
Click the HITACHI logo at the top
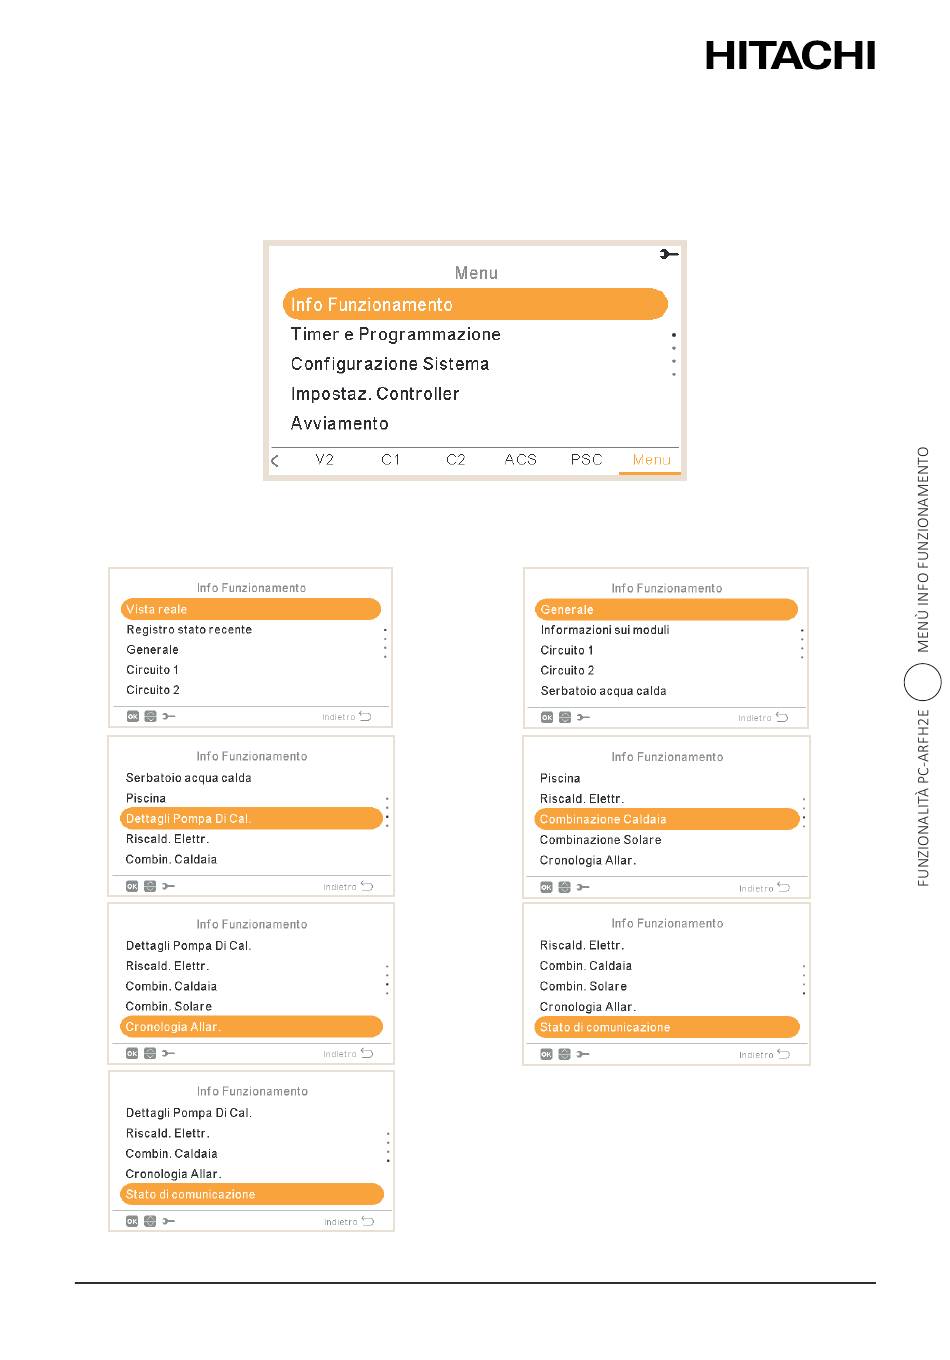(x=790, y=55)
